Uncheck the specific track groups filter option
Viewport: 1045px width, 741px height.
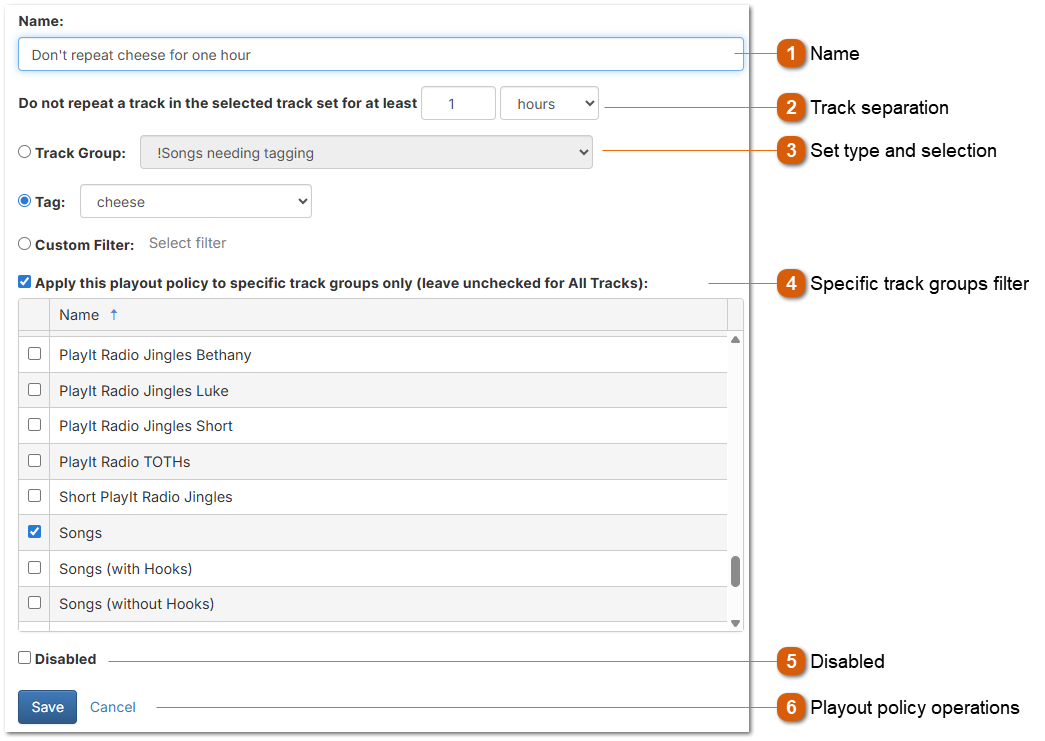pos(23,281)
